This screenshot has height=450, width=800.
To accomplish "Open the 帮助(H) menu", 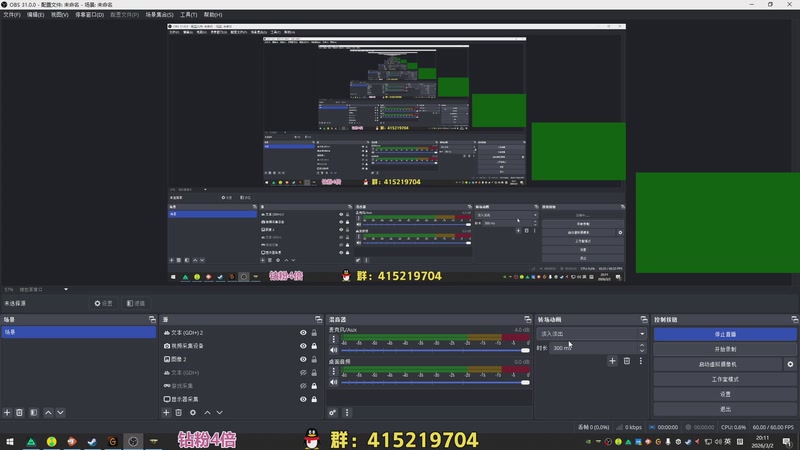I will 213,15.
